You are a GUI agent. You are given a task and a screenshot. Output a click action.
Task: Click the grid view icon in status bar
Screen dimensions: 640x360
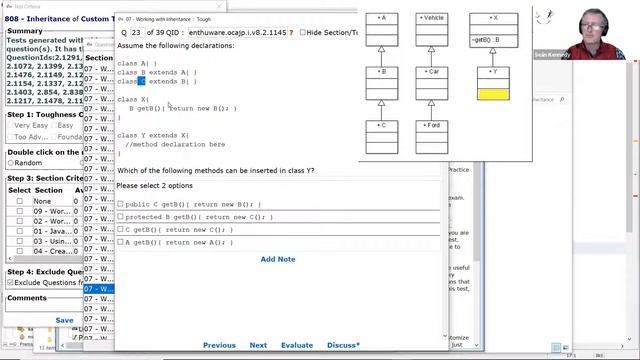[556, 347]
